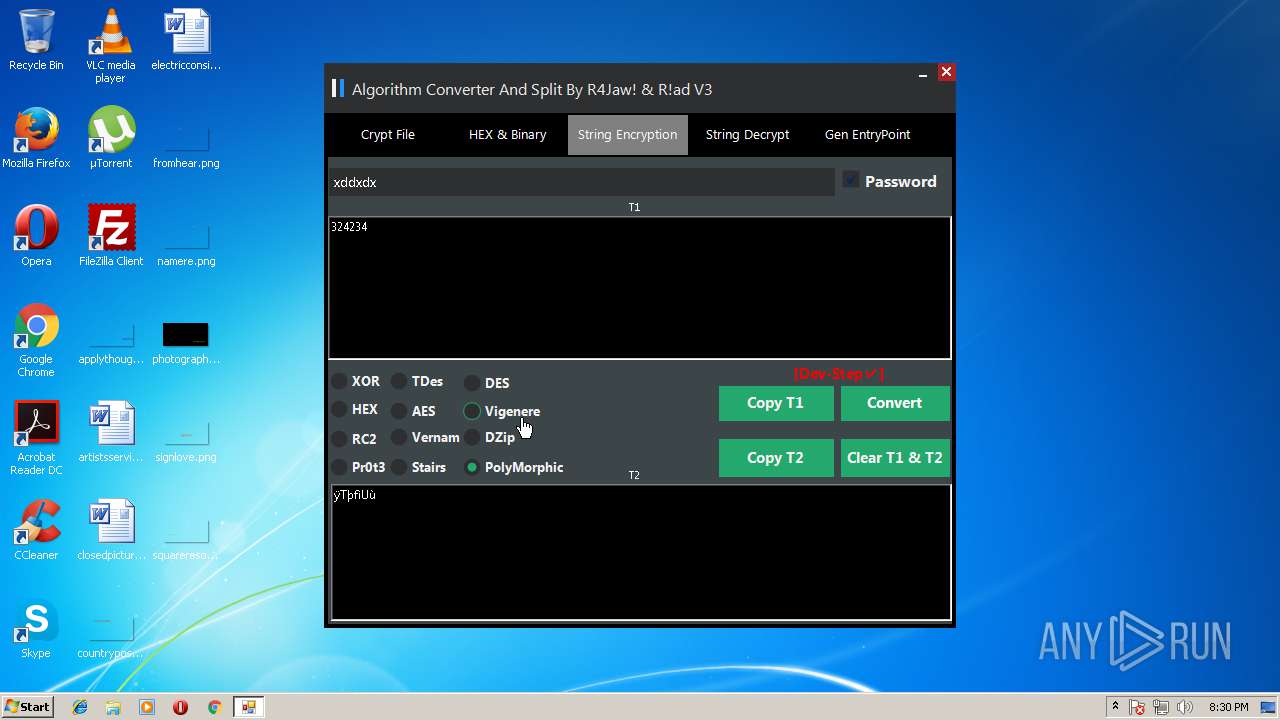
Task: Click into the T1 text area
Action: pos(640,288)
